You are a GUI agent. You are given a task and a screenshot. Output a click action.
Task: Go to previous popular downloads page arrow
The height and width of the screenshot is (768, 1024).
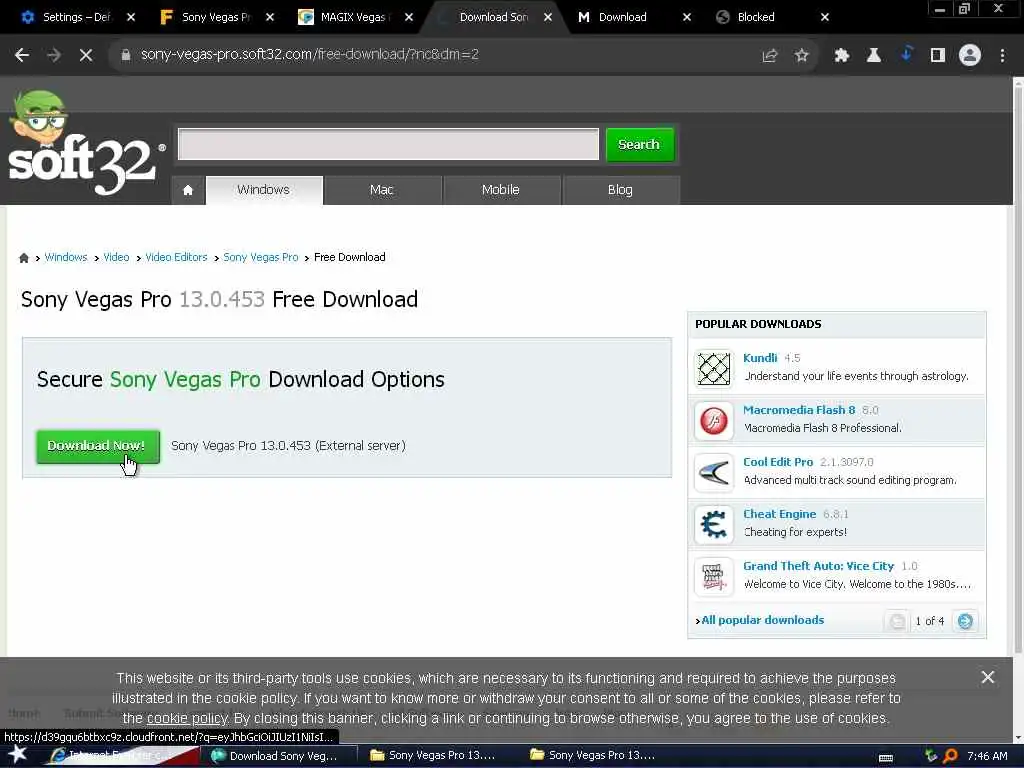[x=897, y=621]
